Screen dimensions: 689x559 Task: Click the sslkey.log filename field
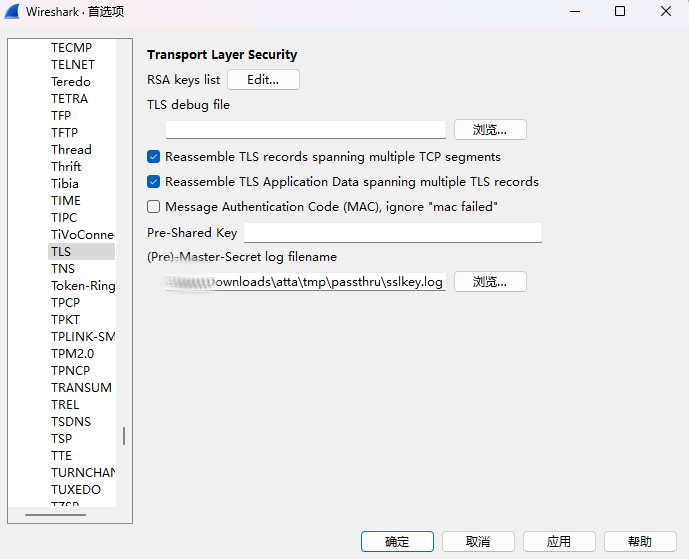pos(306,281)
